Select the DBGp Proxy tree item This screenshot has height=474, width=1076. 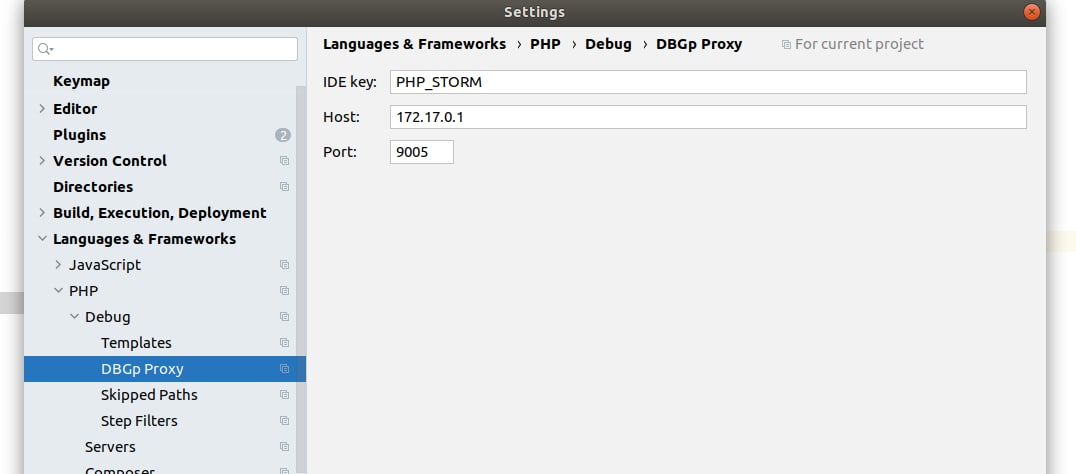coord(165,369)
